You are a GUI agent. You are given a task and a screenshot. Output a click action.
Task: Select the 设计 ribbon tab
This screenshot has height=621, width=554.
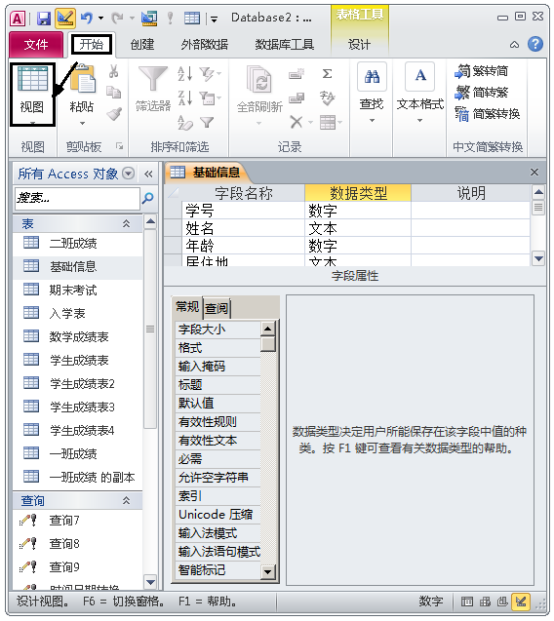359,44
